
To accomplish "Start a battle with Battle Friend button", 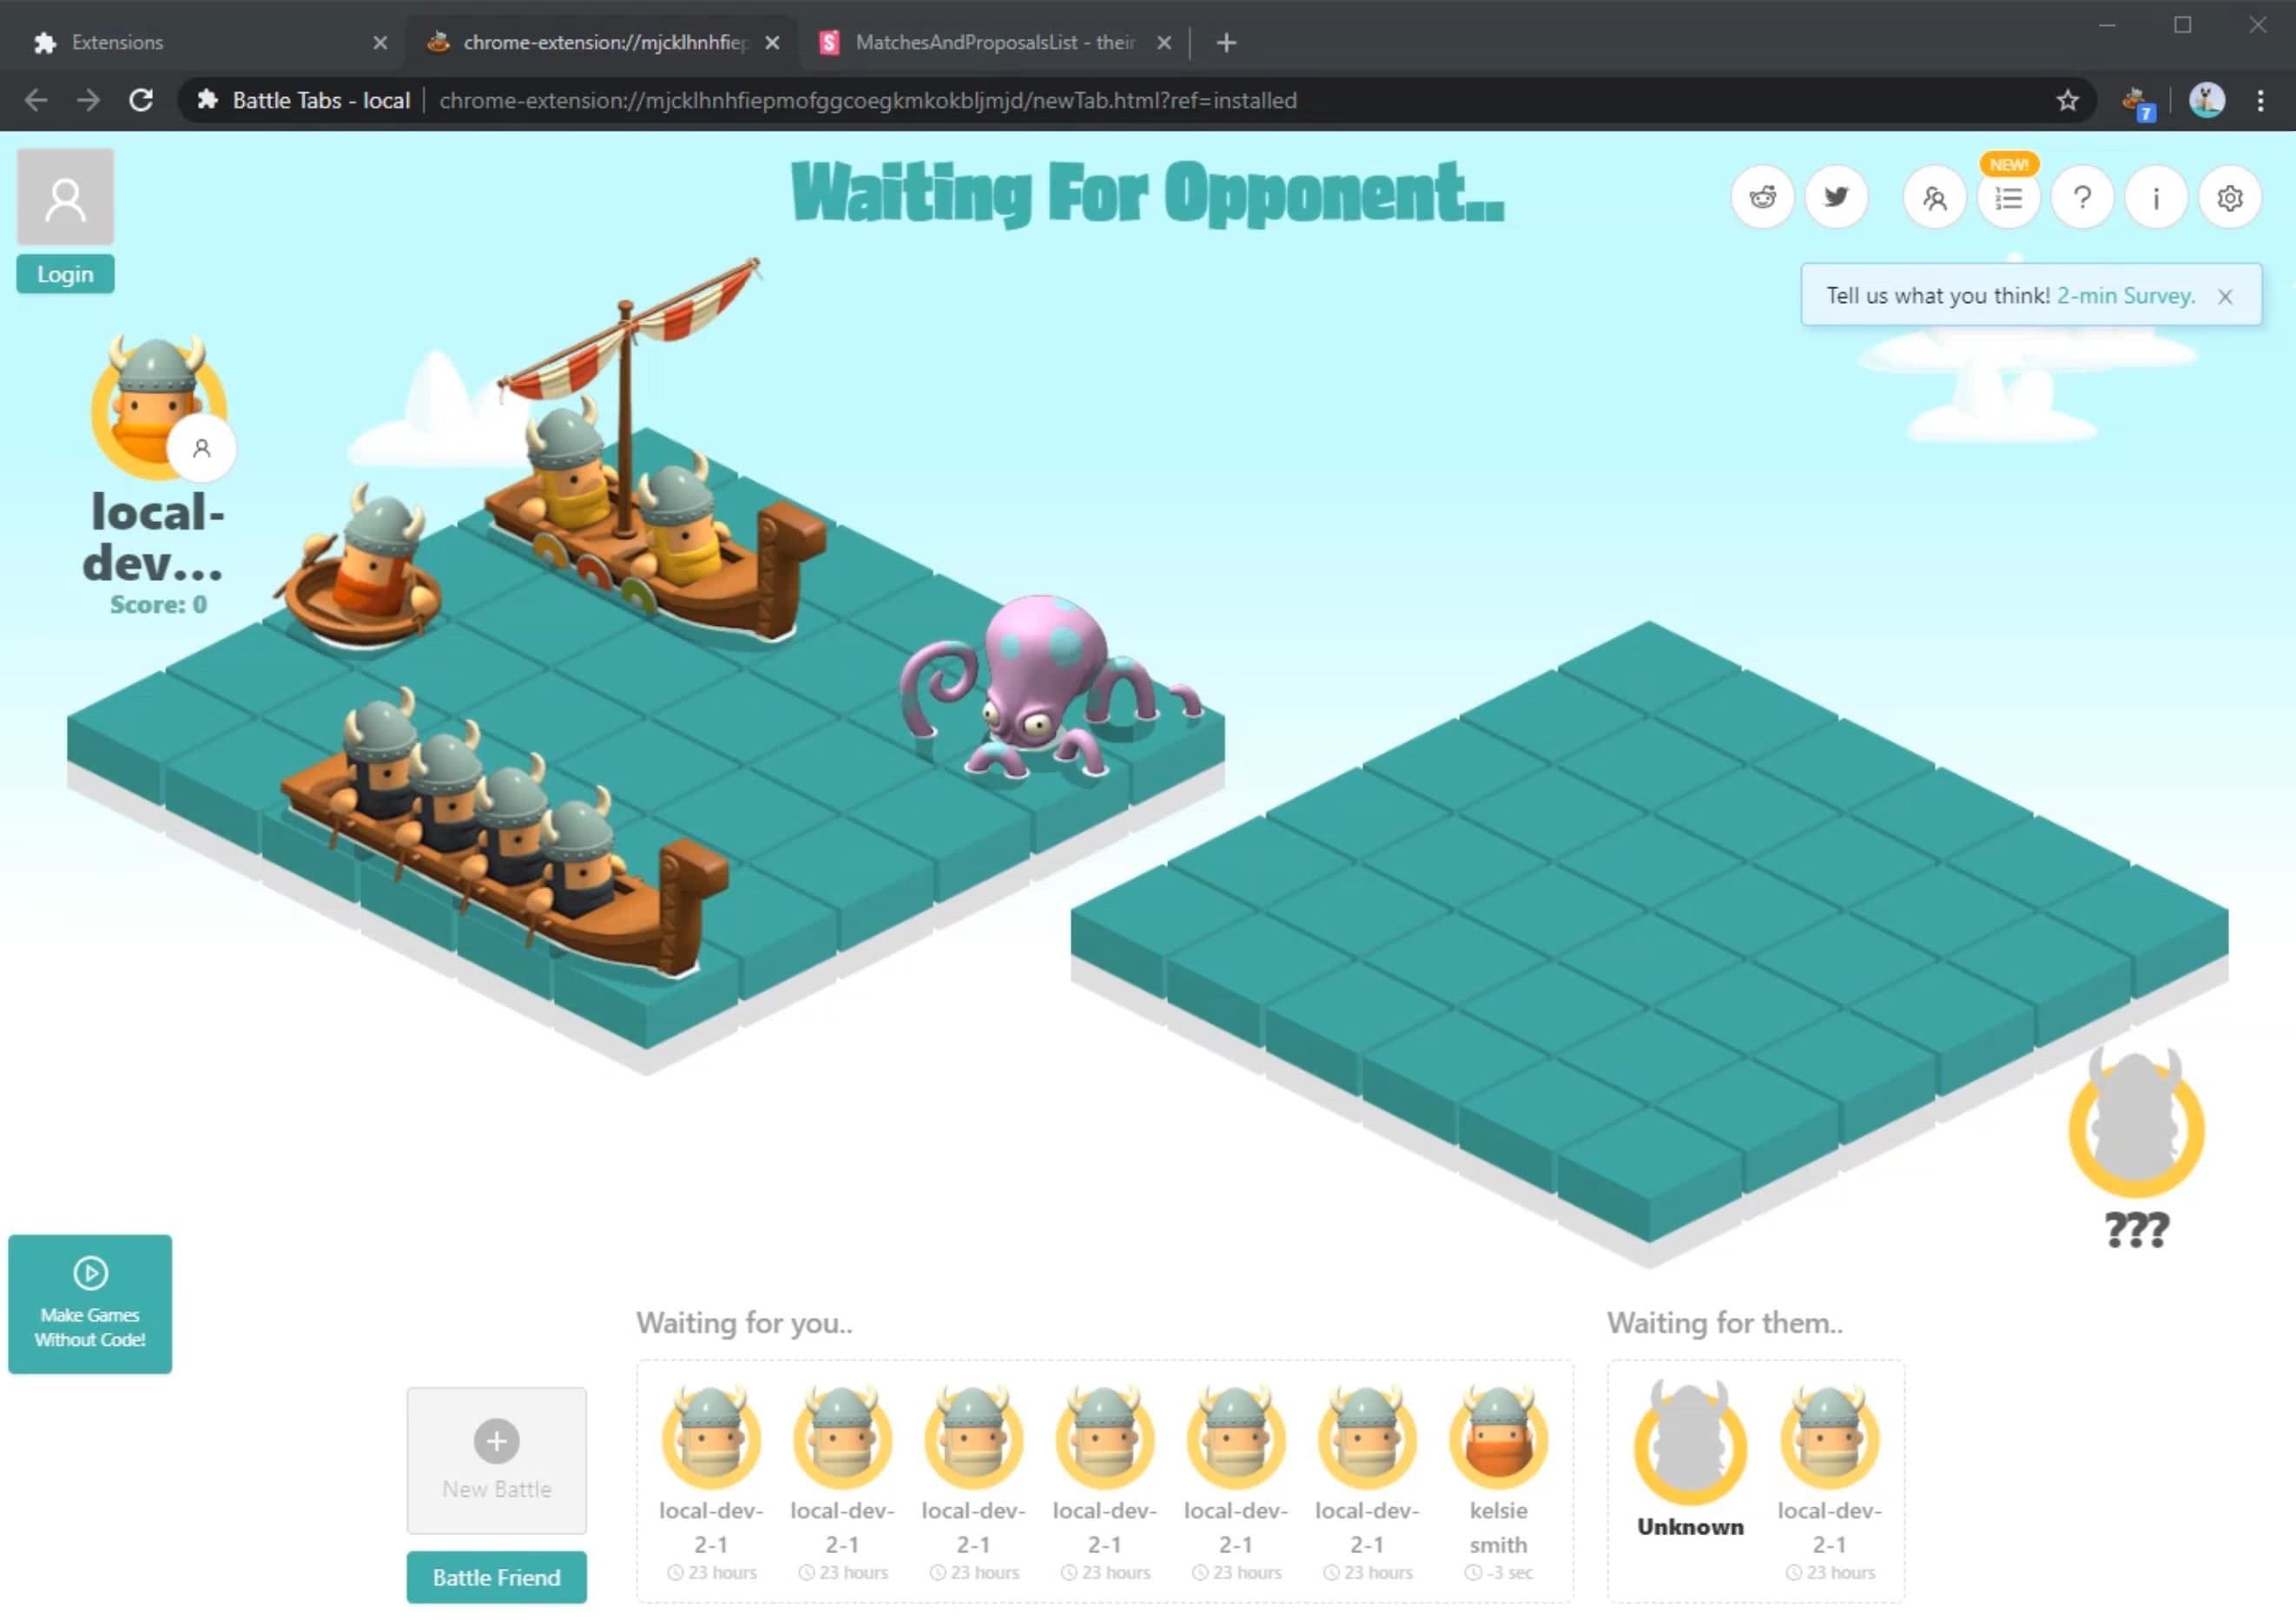I will 496,1578.
